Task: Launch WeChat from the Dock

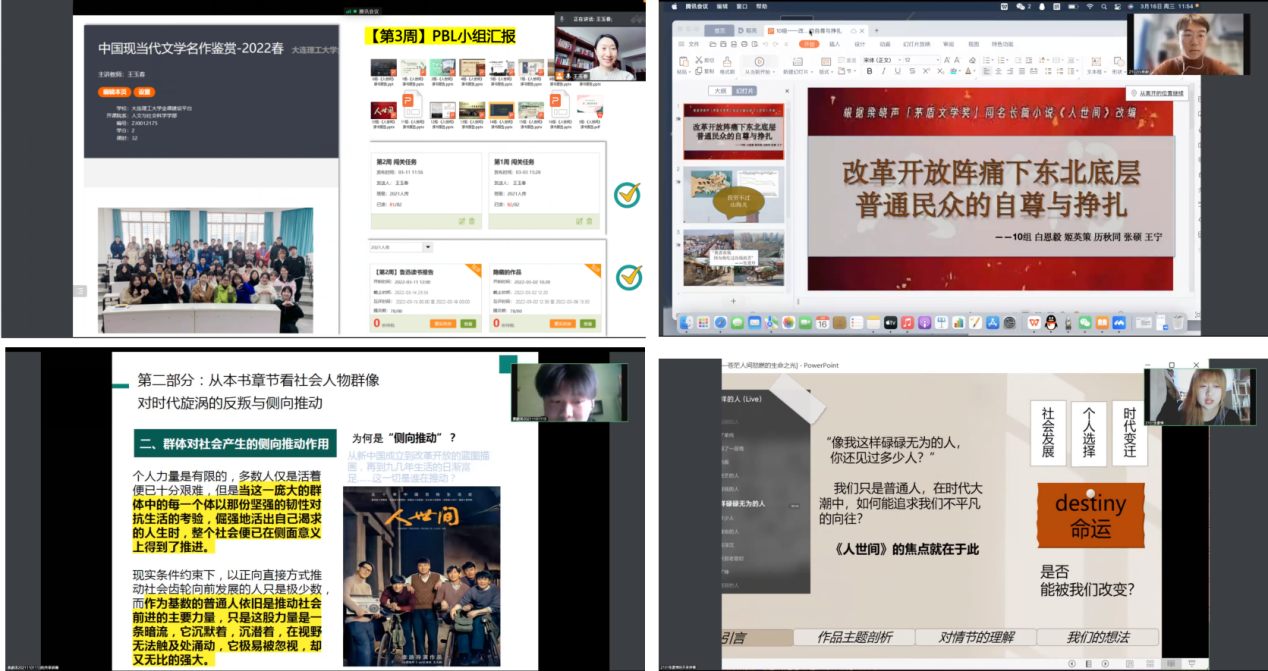Action: click(1083, 321)
